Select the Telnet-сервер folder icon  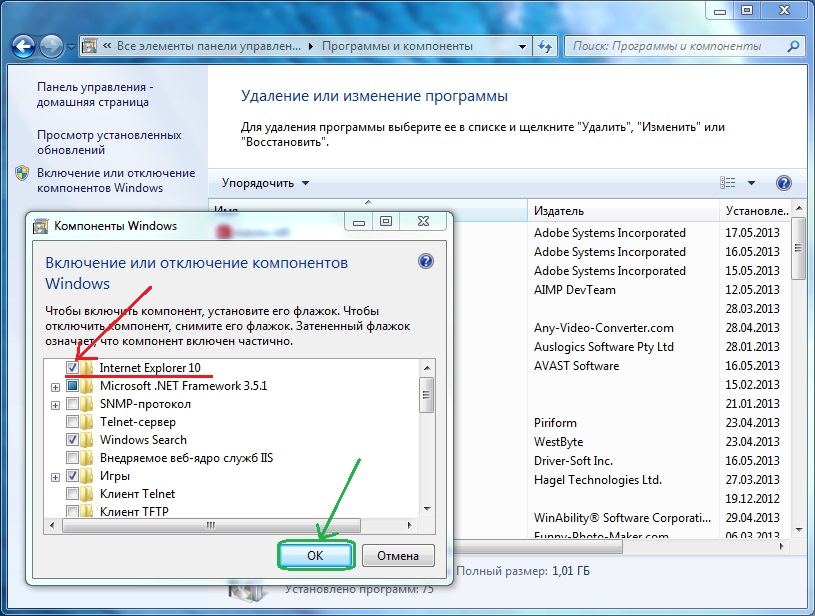point(87,422)
